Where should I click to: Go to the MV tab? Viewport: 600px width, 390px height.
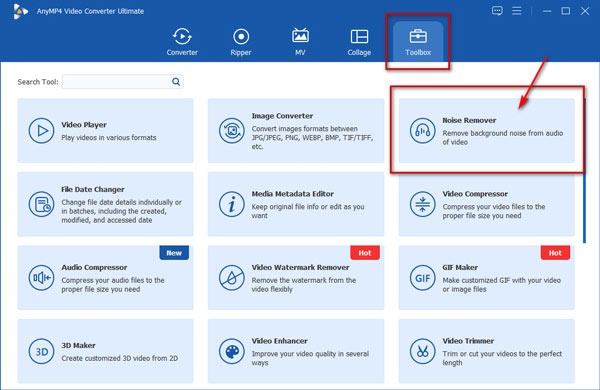300,42
